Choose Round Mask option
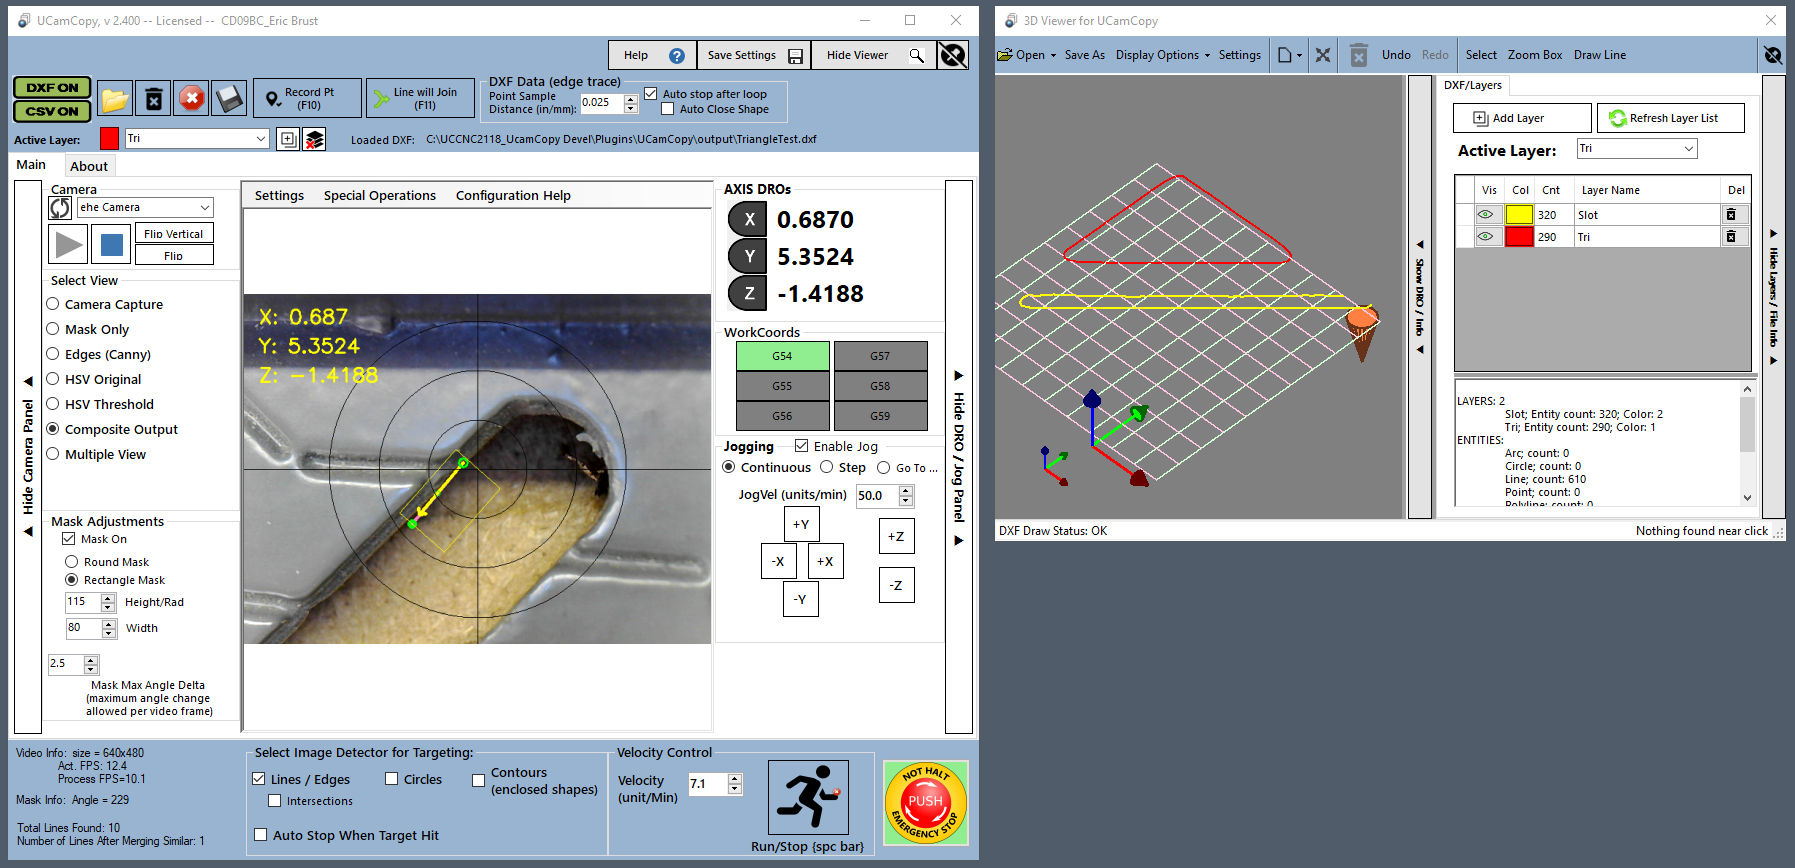 point(72,562)
